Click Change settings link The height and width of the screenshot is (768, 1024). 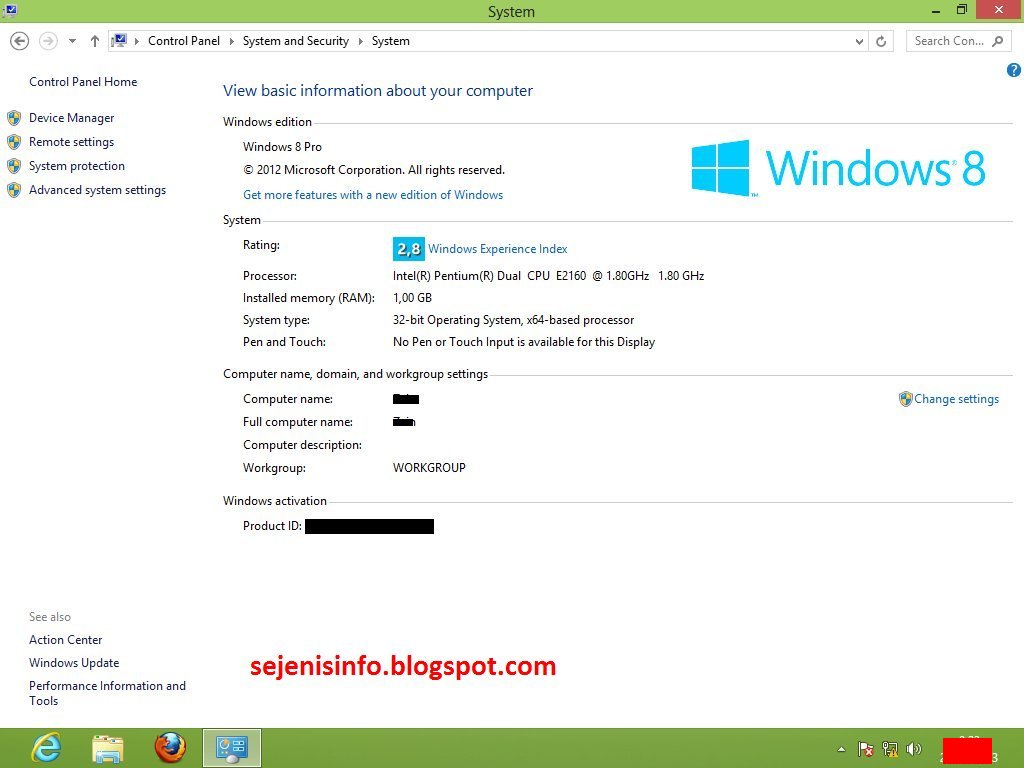point(956,399)
